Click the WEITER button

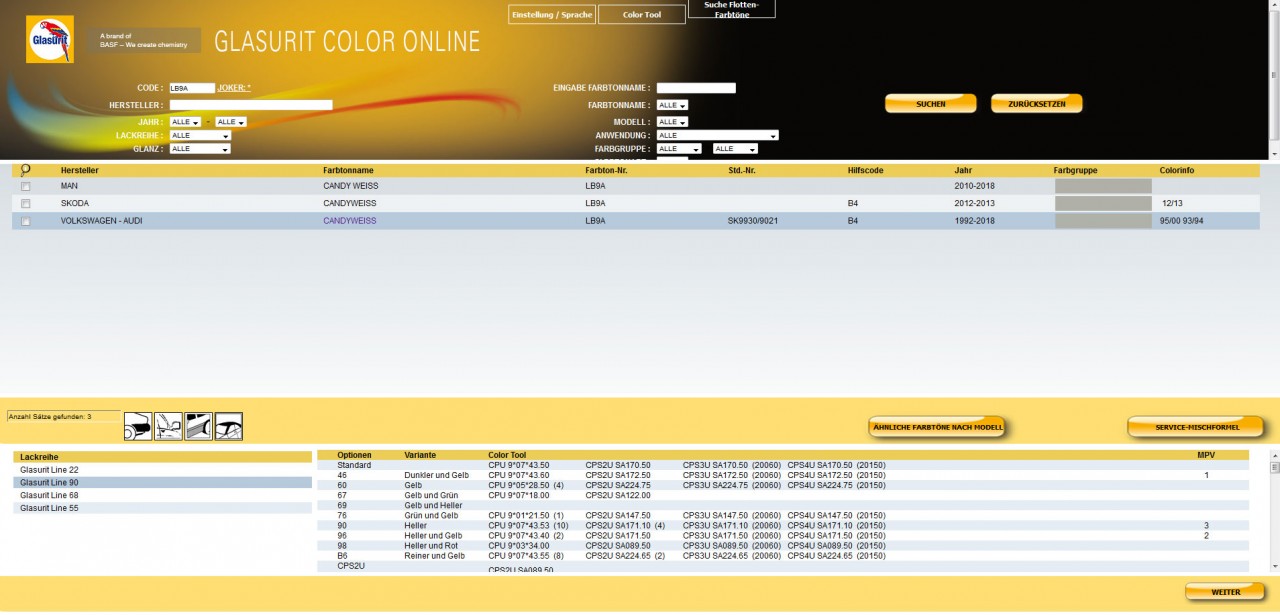[x=1225, y=592]
